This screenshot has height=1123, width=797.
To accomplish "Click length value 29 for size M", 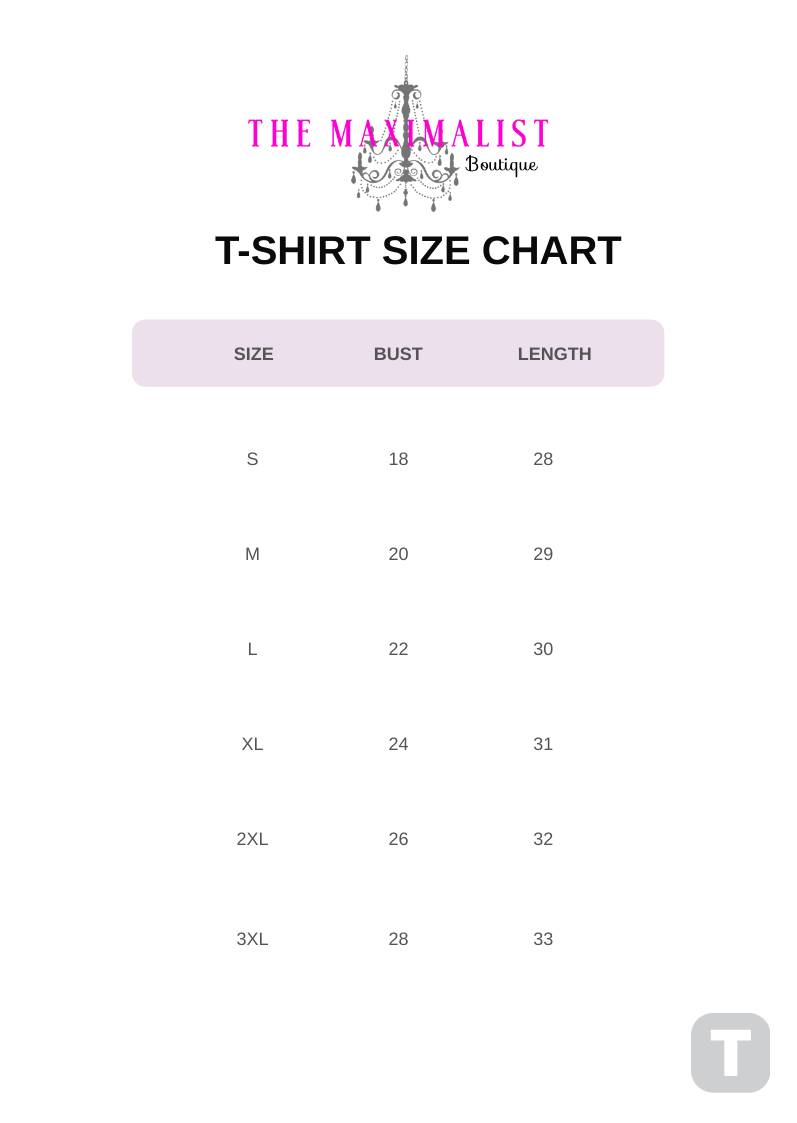I will 543,554.
